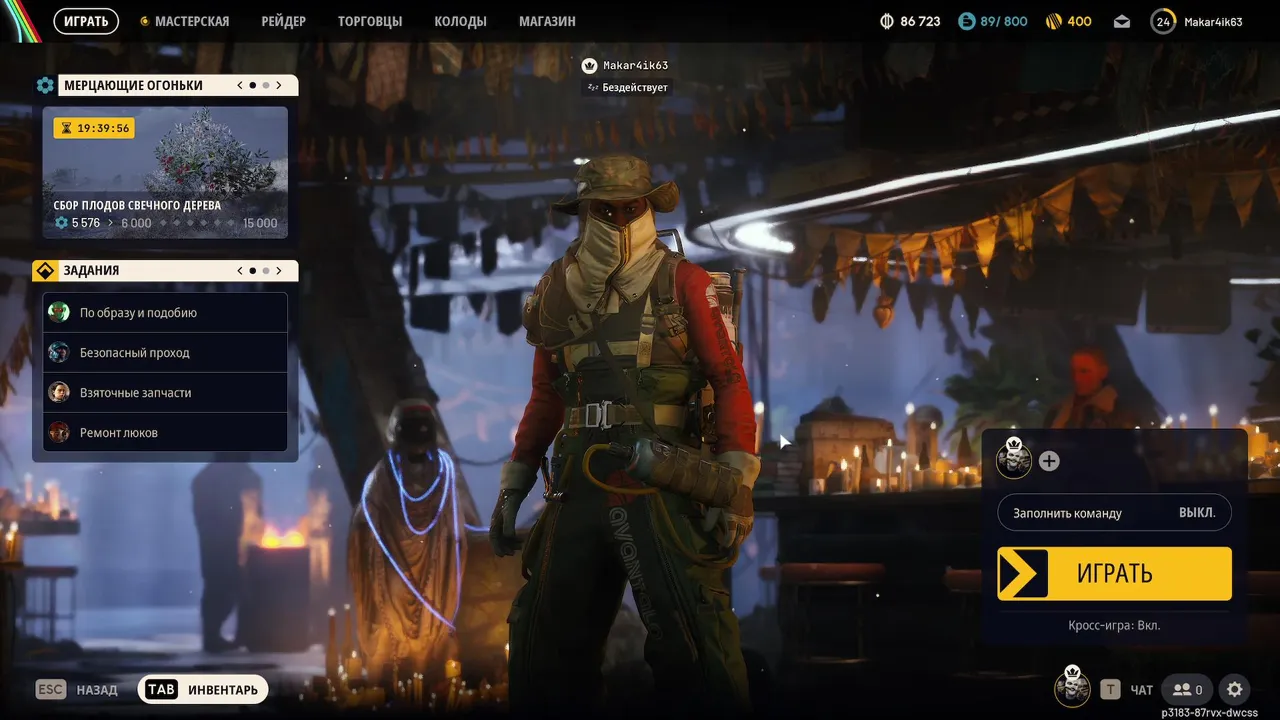Viewport: 1280px width, 720px height.
Task: Click the 19:39:56 event timer
Action: point(94,128)
